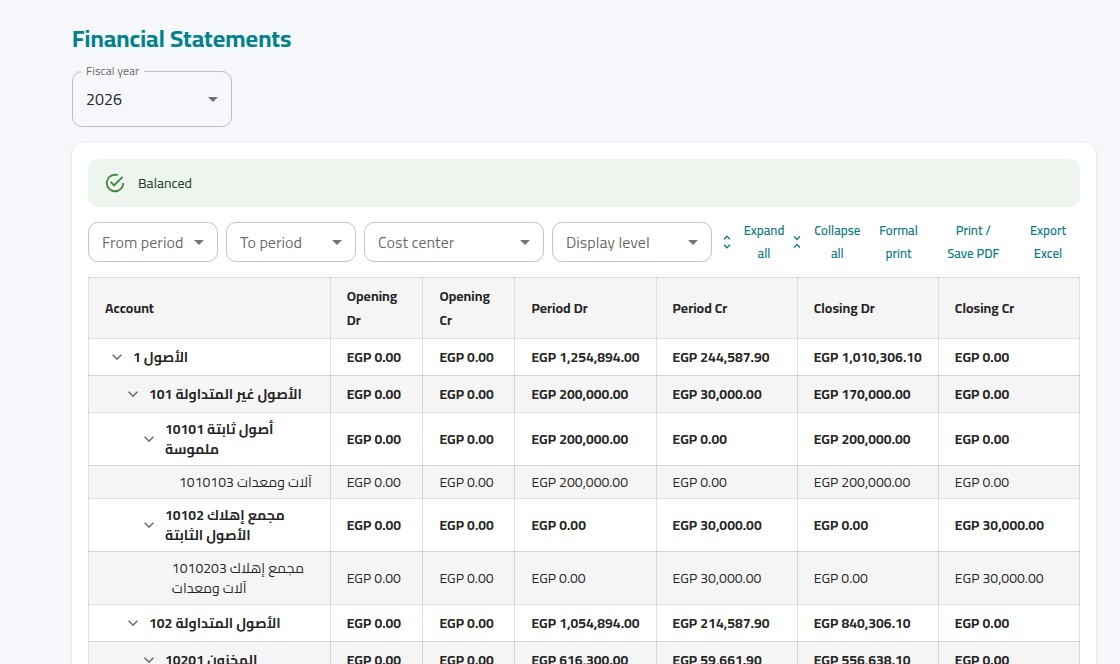The image size is (1120, 664).
Task: Click Print / Save PDF button
Action: 973,242
